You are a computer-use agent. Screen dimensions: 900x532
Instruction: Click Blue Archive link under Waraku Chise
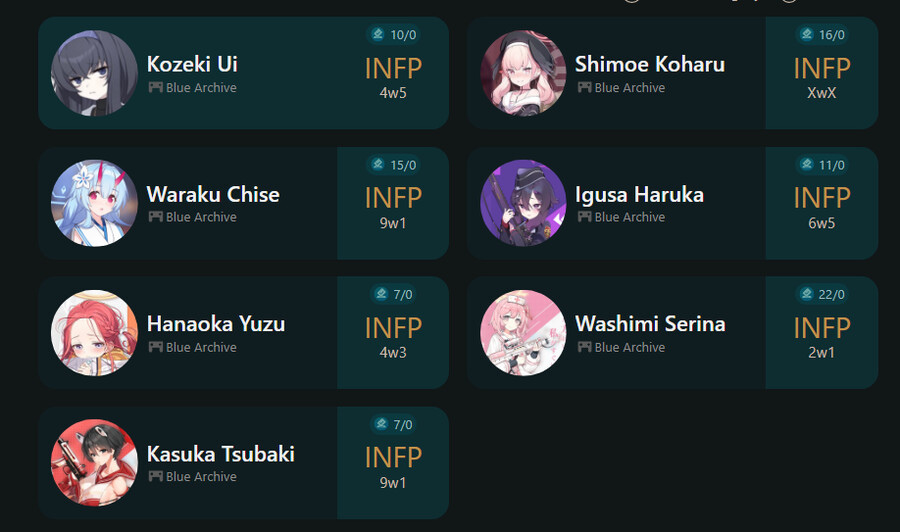point(201,217)
